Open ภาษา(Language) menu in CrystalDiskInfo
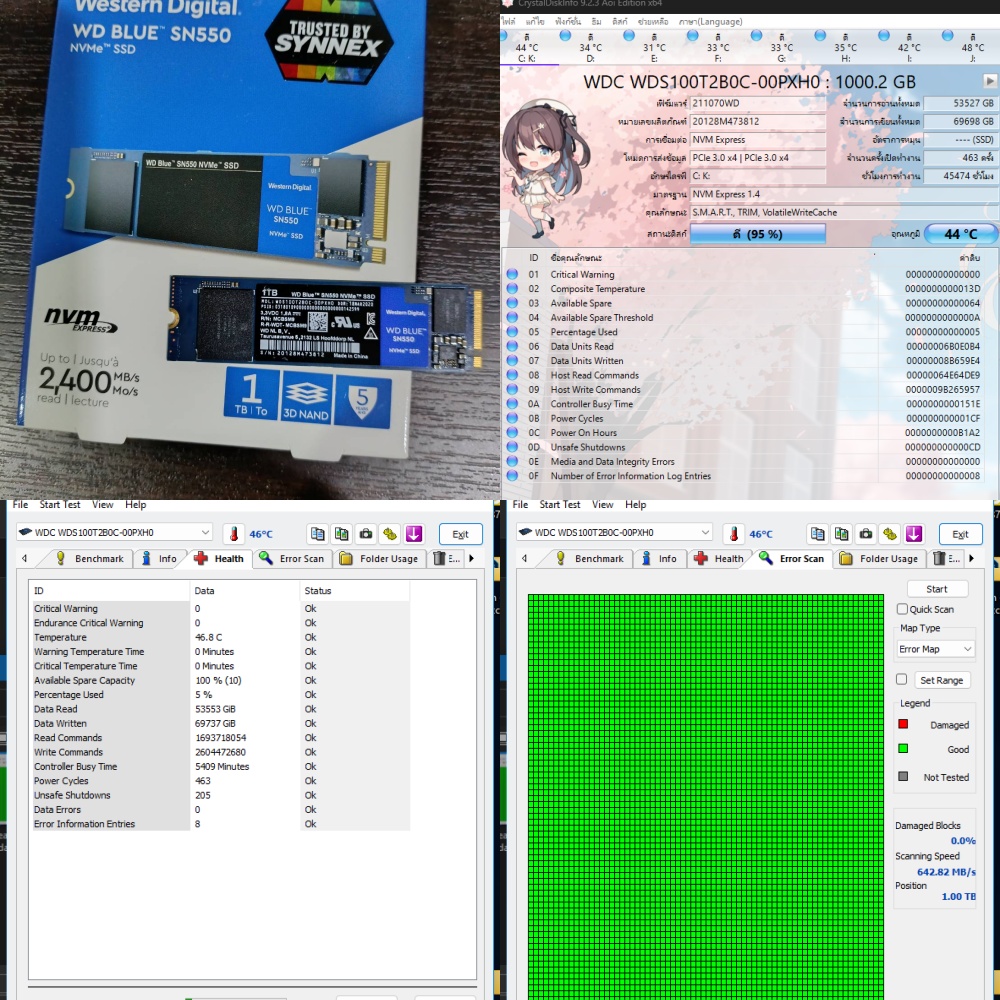Viewport: 1000px width, 1000px height. [x=710, y=22]
